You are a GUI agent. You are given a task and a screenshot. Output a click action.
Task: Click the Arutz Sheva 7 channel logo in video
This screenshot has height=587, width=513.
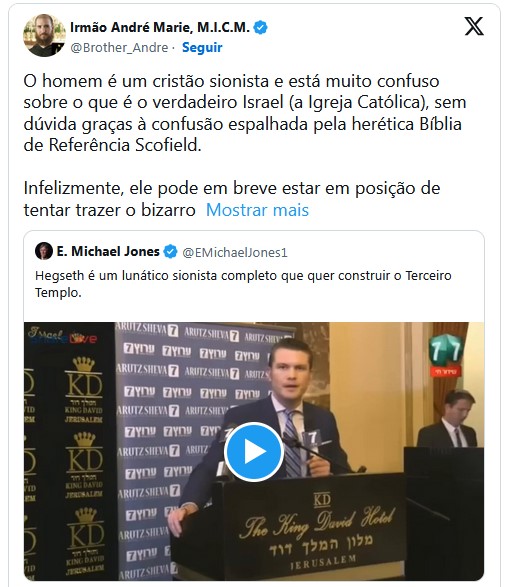(x=446, y=355)
